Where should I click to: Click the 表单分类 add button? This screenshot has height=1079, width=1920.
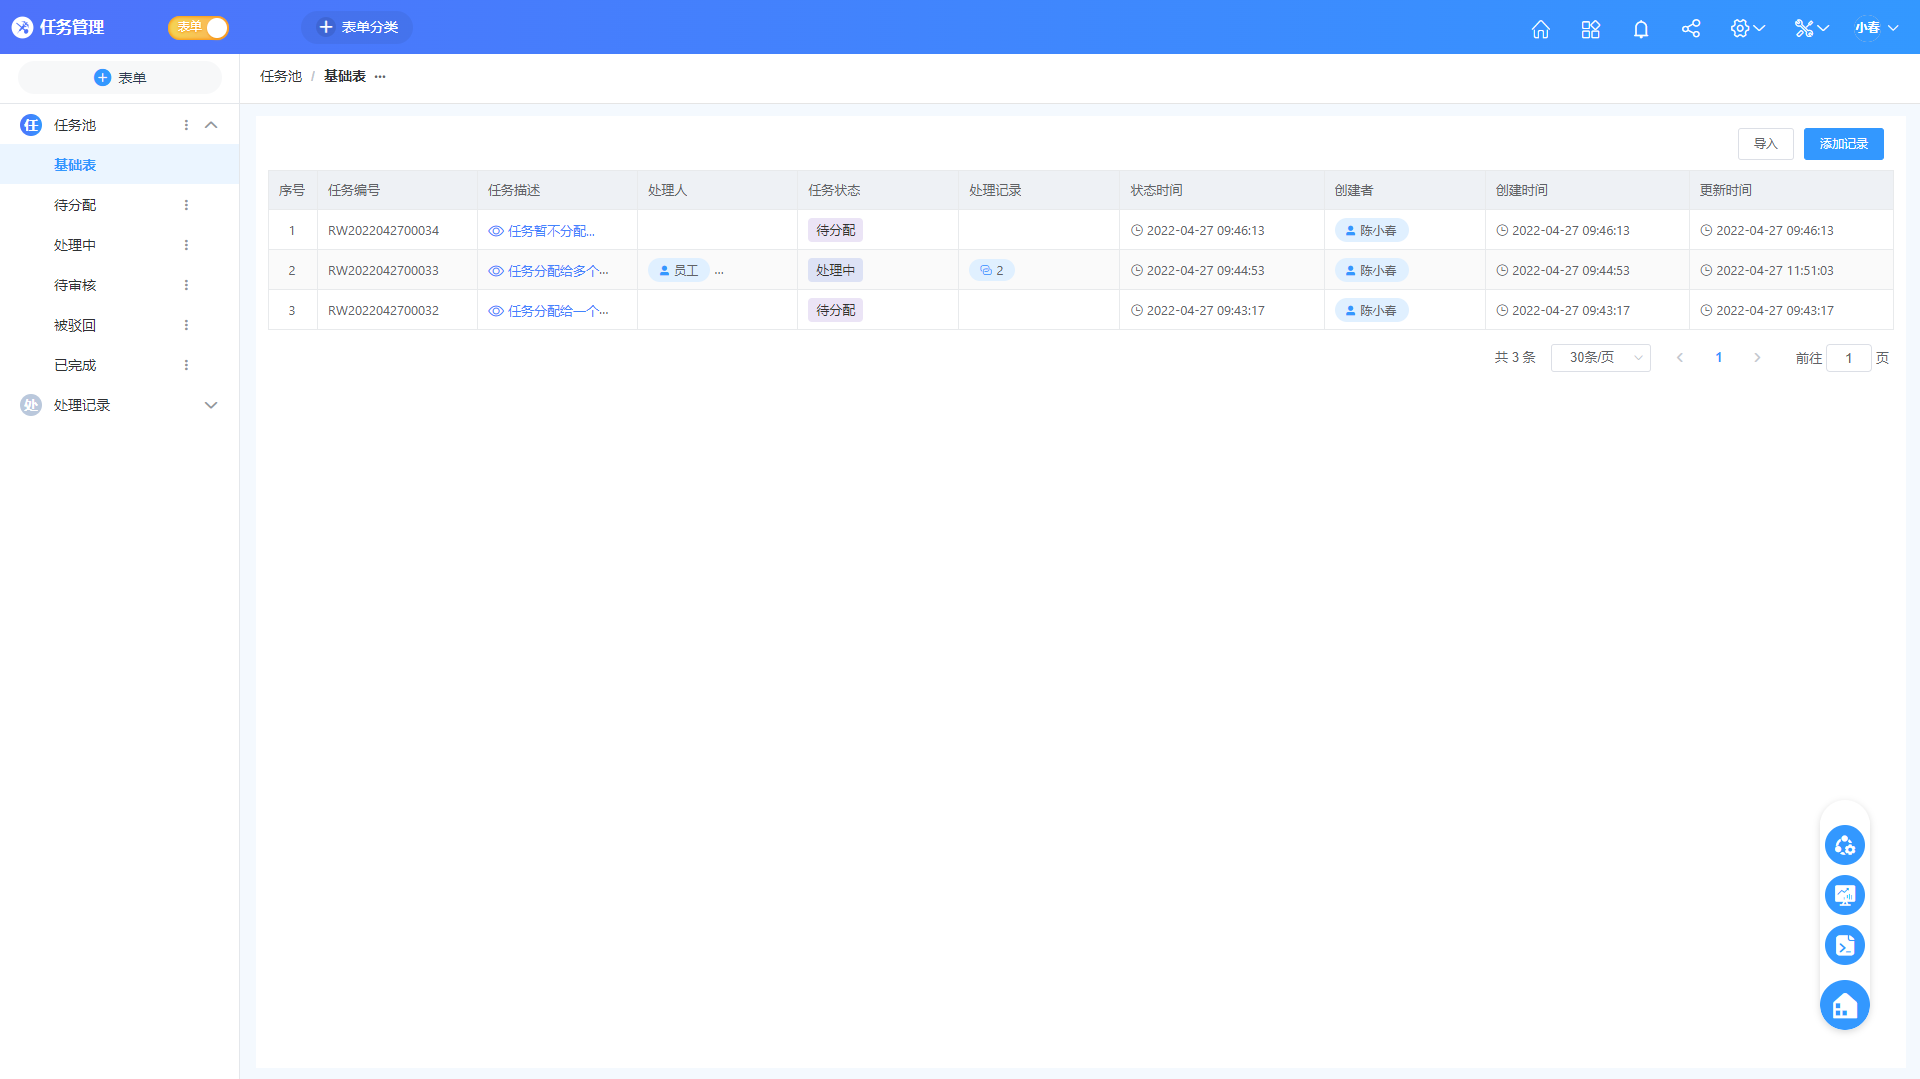357,27
